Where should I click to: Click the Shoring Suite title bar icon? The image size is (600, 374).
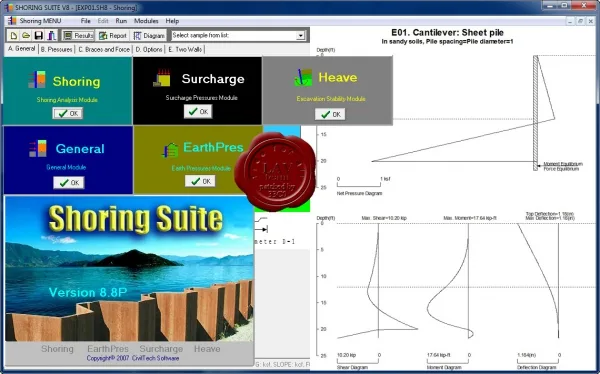(8, 7)
